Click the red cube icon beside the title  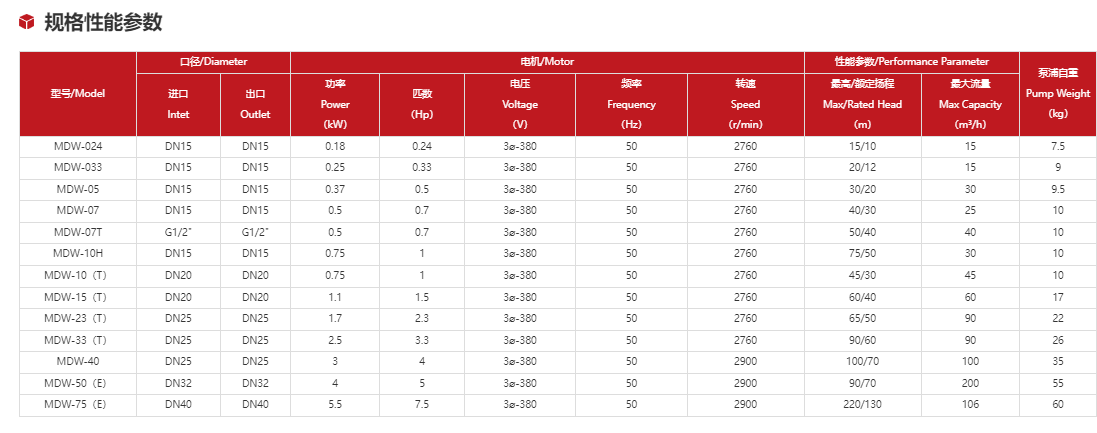(x=27, y=23)
